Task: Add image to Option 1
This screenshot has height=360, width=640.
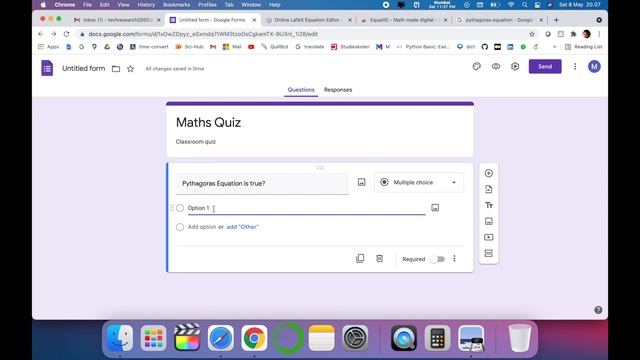Action: [435, 208]
